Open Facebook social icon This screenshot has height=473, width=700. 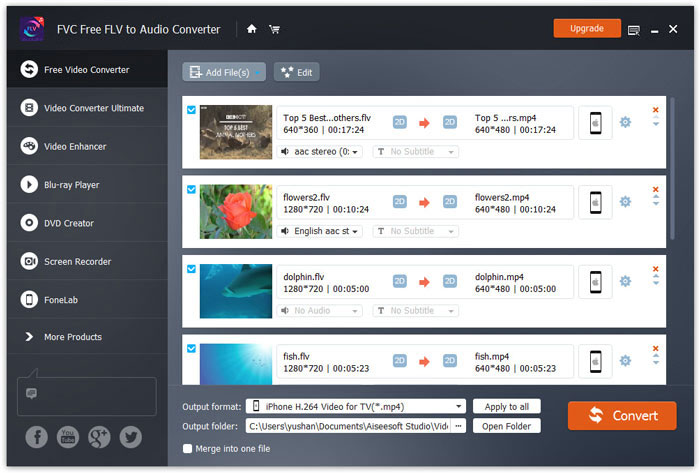37,437
